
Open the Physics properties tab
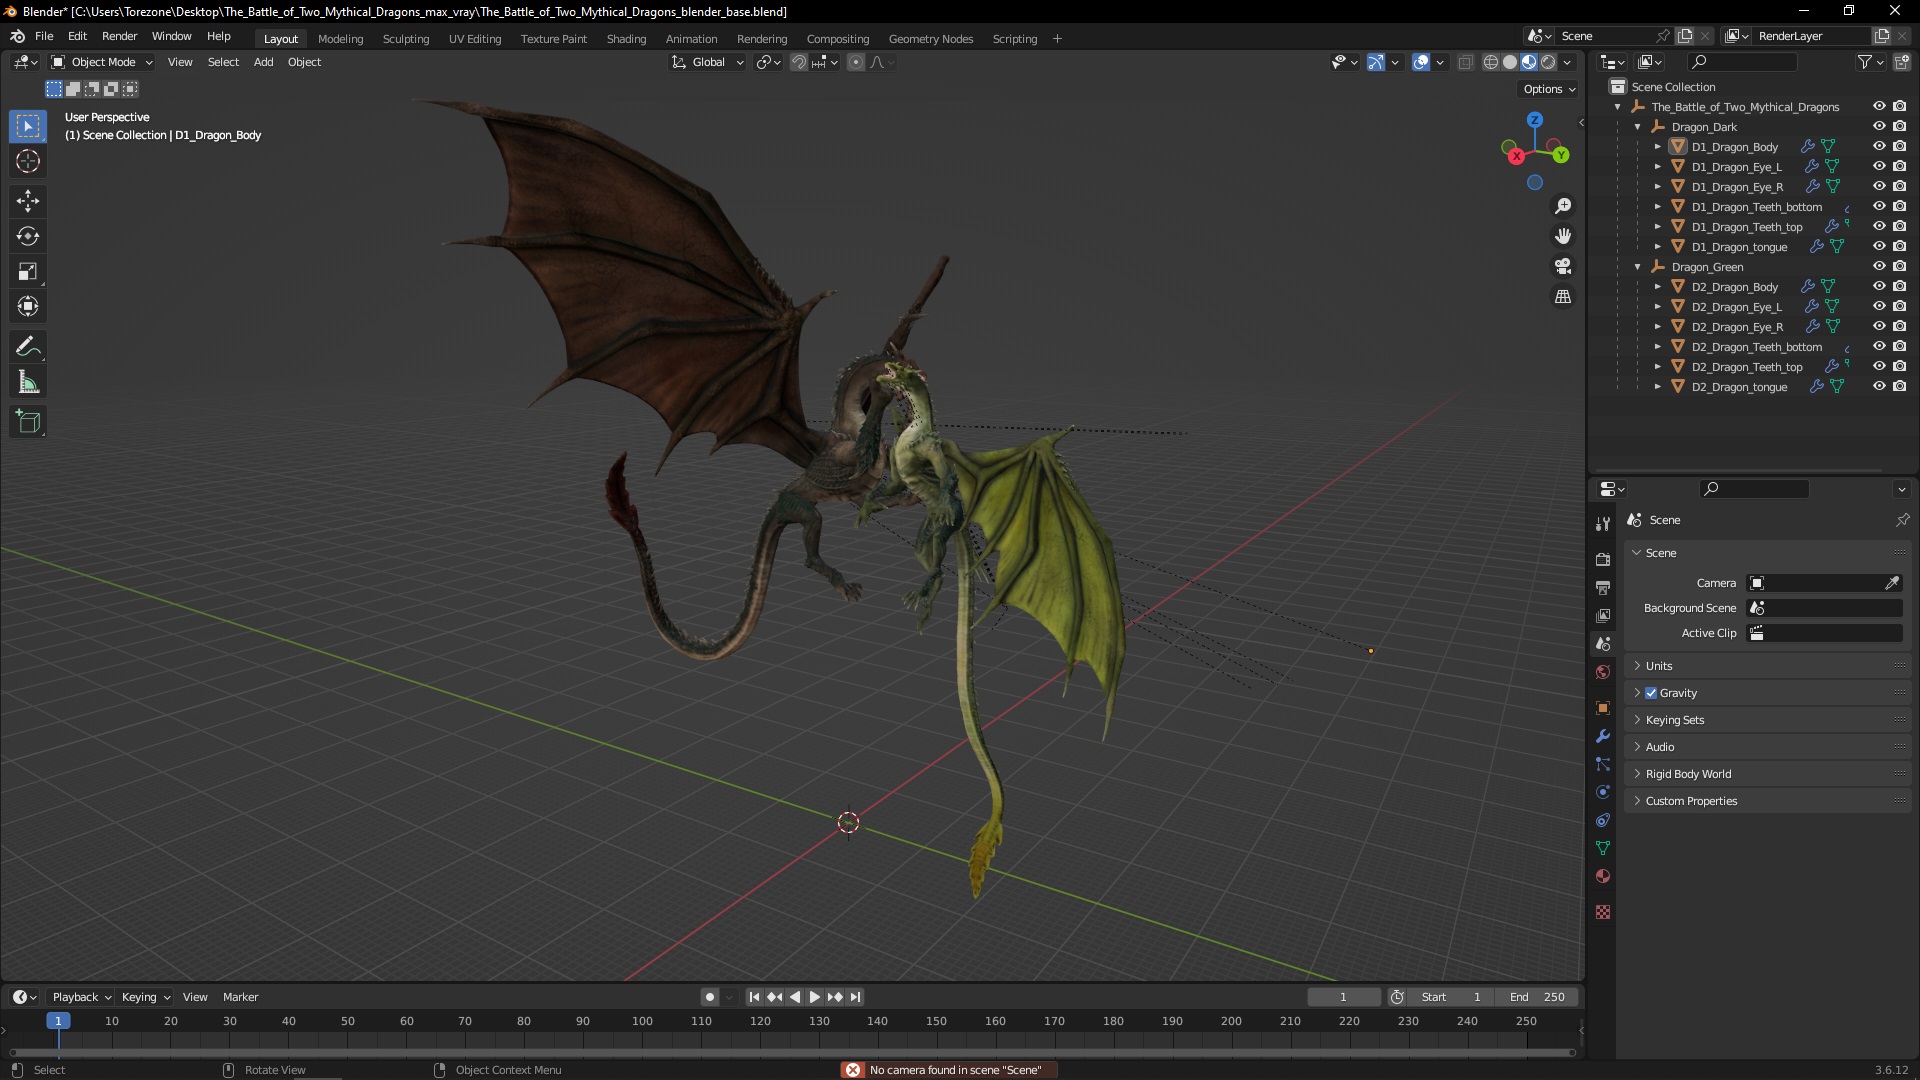[1603, 792]
